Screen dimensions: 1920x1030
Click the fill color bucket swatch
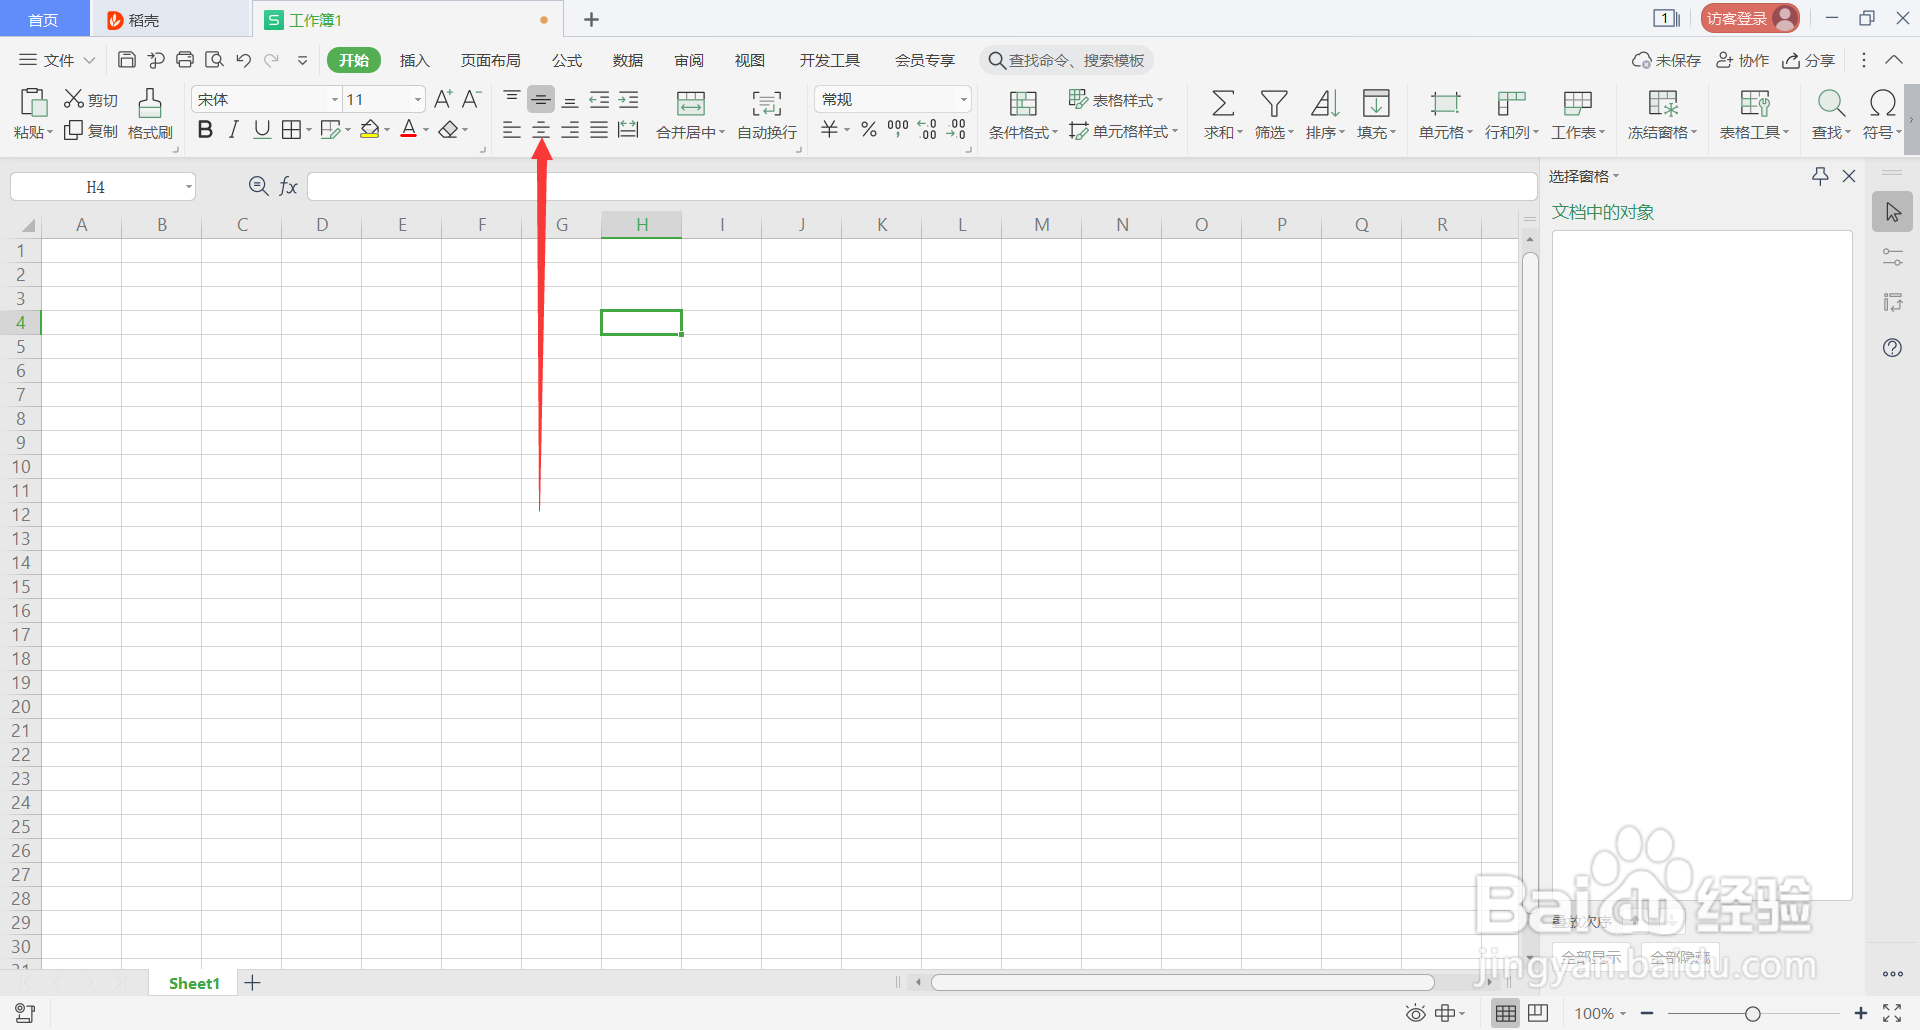pyautogui.click(x=370, y=130)
